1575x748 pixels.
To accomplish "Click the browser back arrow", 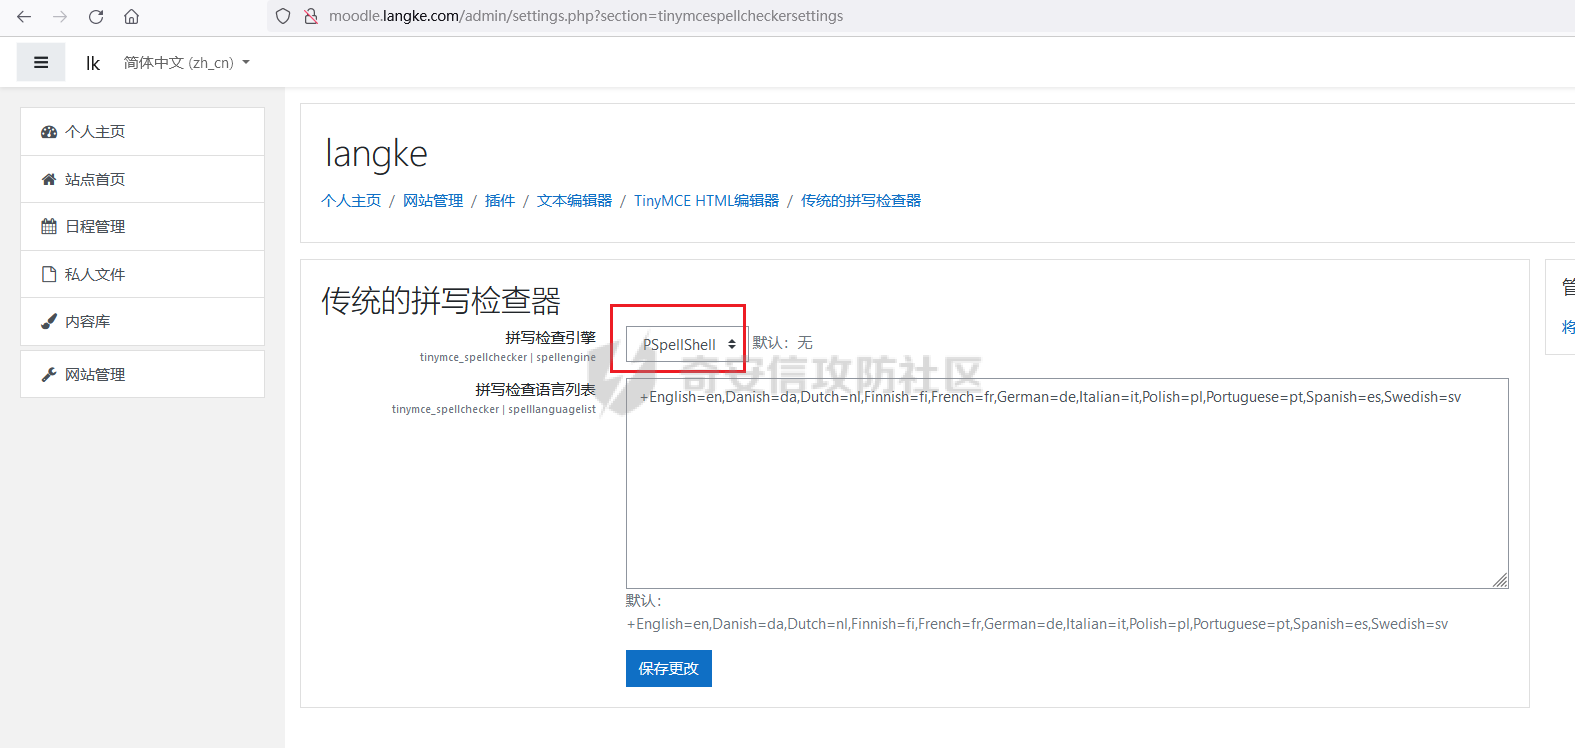I will [24, 16].
